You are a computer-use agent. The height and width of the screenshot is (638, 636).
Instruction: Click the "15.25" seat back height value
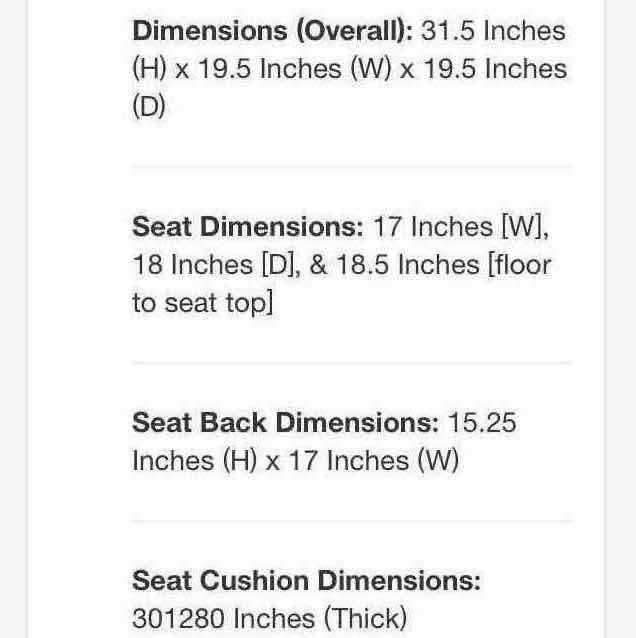click(482, 422)
